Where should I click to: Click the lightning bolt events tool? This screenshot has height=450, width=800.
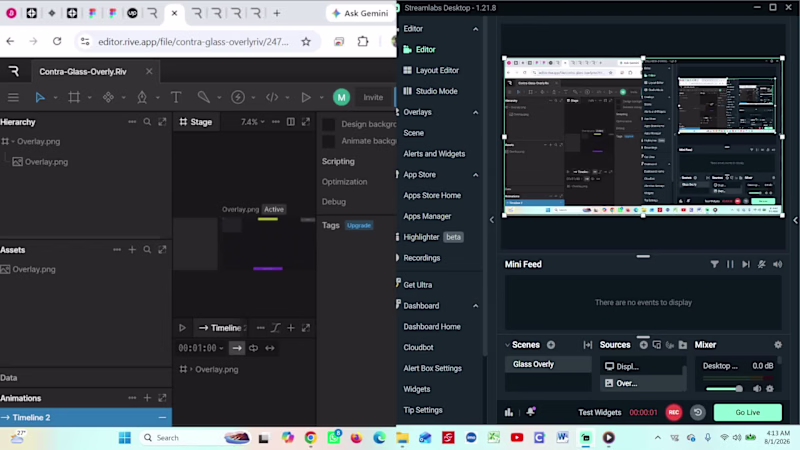pyautogui.click(x=238, y=97)
